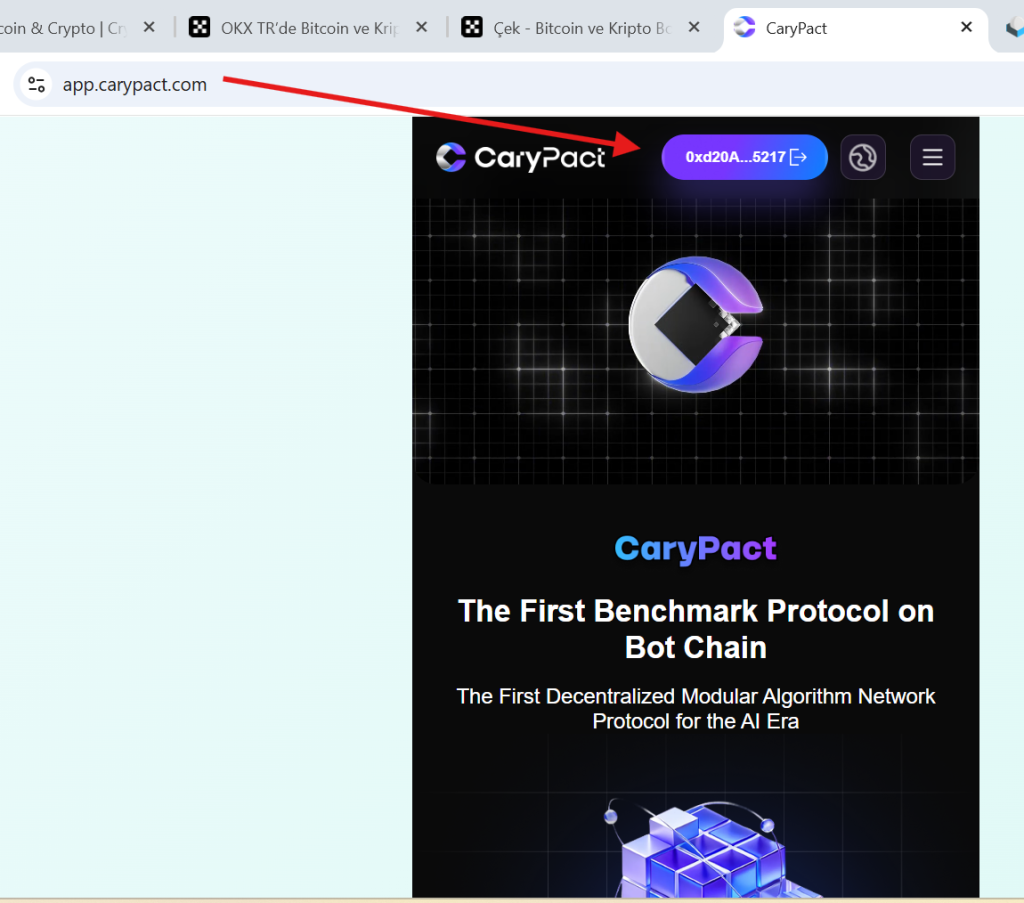Close the CaryPact tab
Screen dimensions: 1024x903
click(967, 27)
